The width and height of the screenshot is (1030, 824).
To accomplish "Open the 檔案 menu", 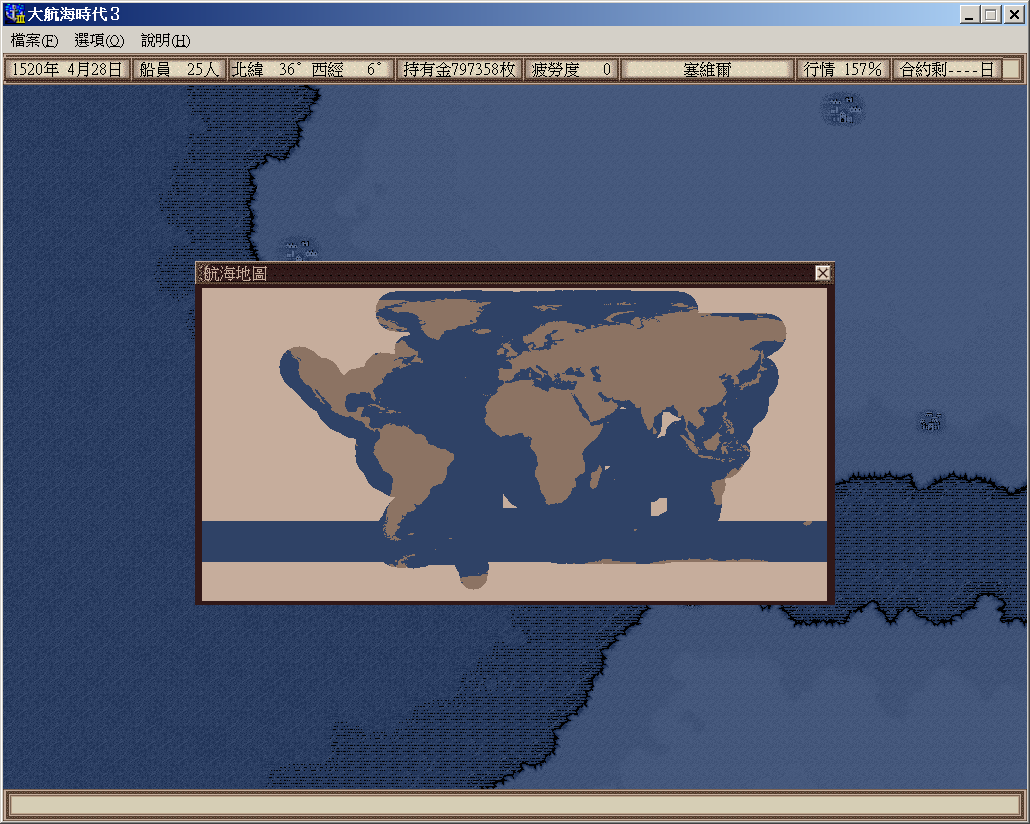I will [x=34, y=41].
